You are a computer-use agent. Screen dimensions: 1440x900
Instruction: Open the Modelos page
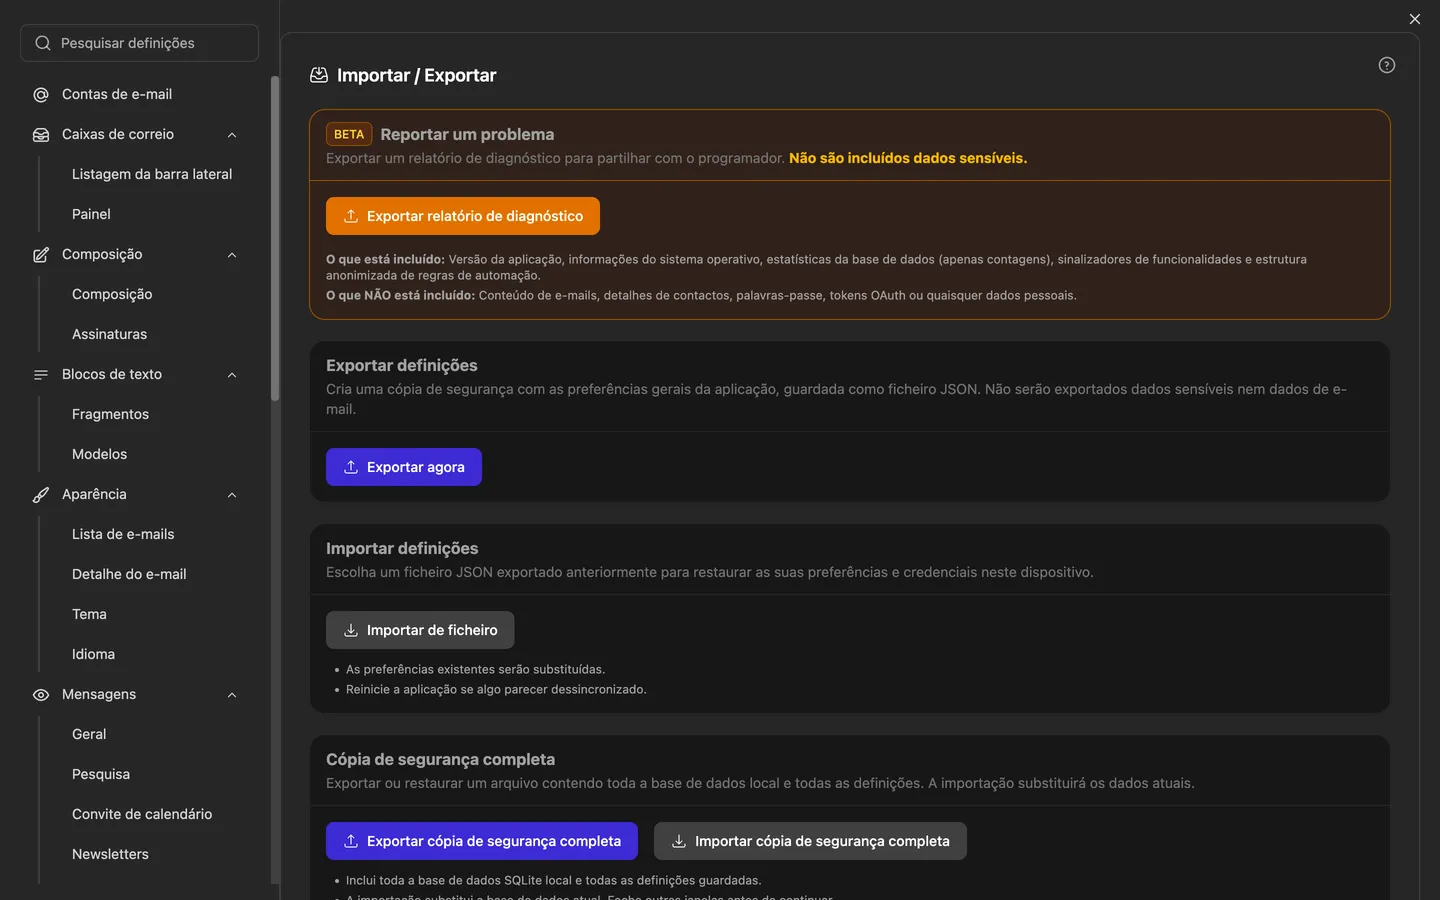(x=99, y=454)
